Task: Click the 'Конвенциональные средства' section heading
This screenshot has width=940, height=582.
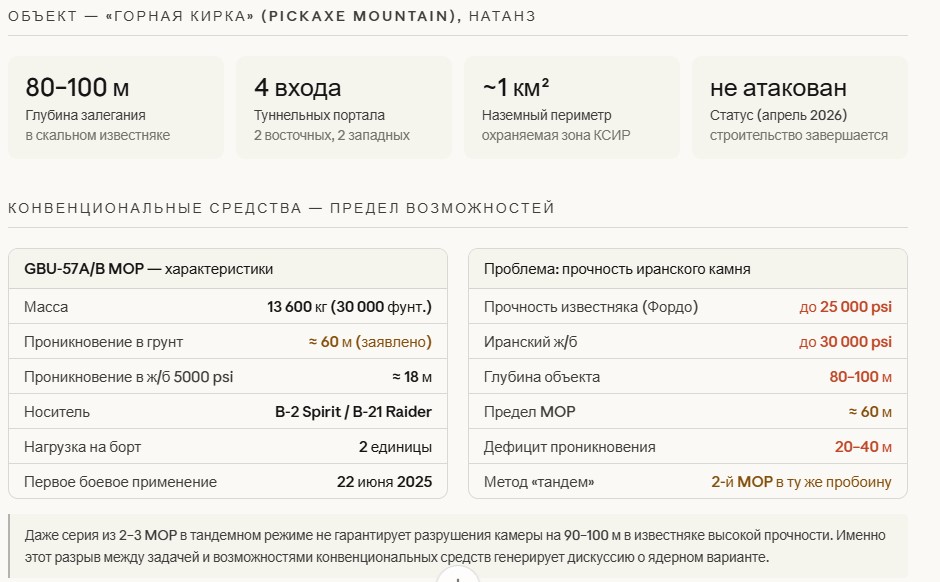Action: [x=281, y=208]
